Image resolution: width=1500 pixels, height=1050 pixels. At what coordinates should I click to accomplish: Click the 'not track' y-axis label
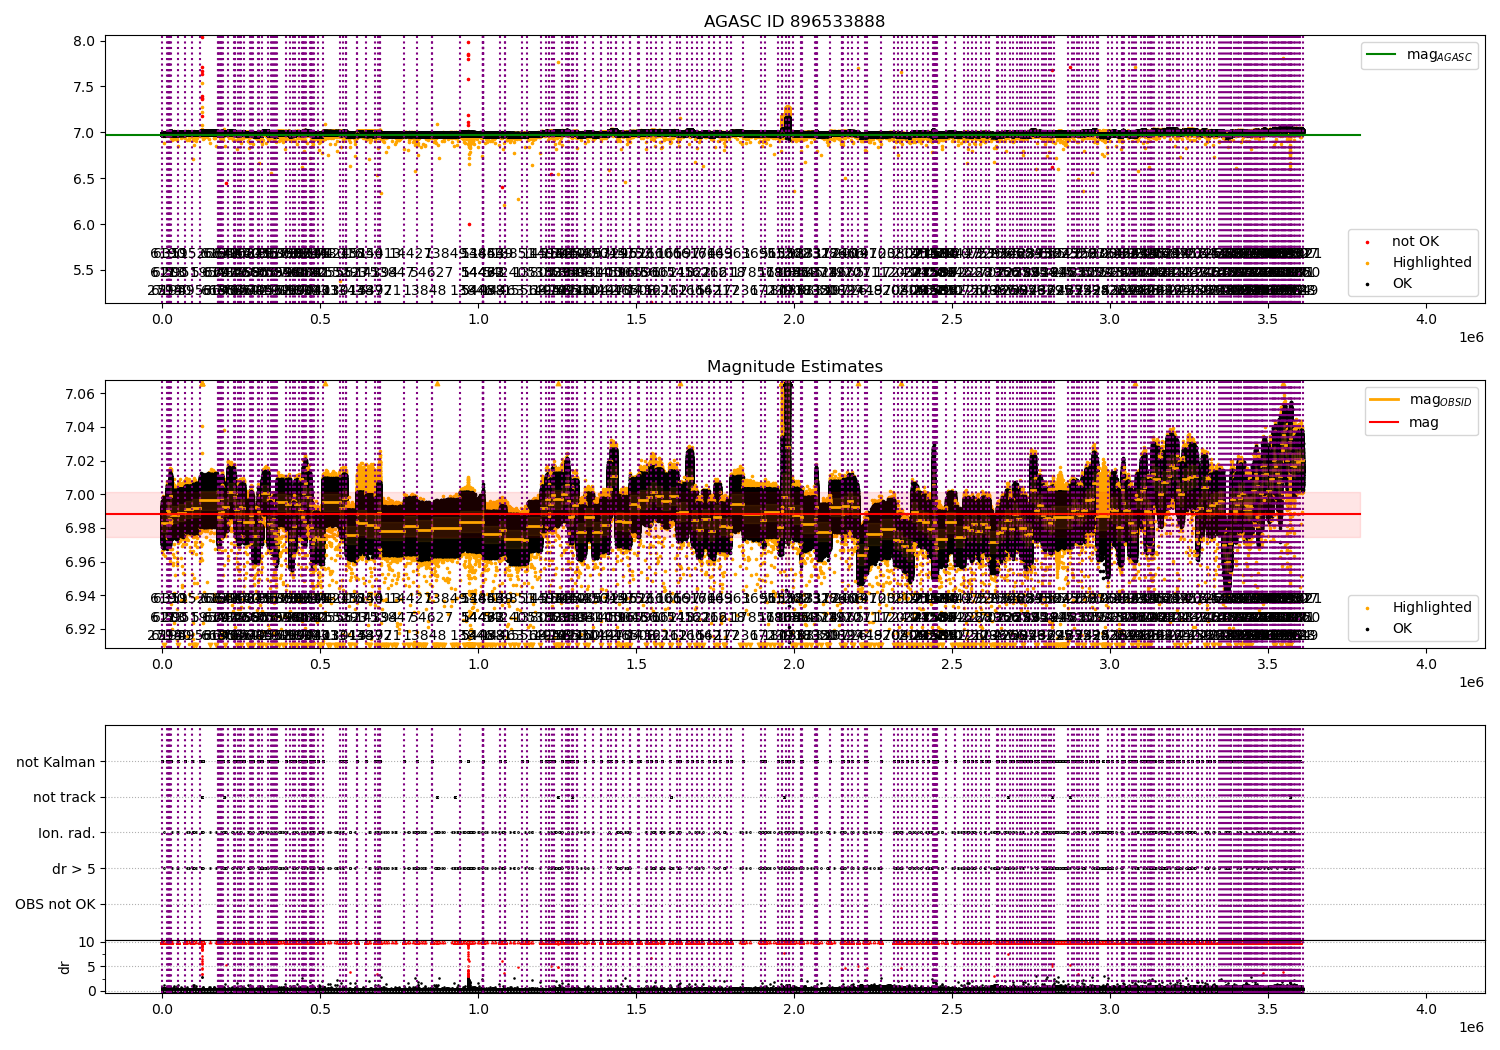coord(64,797)
